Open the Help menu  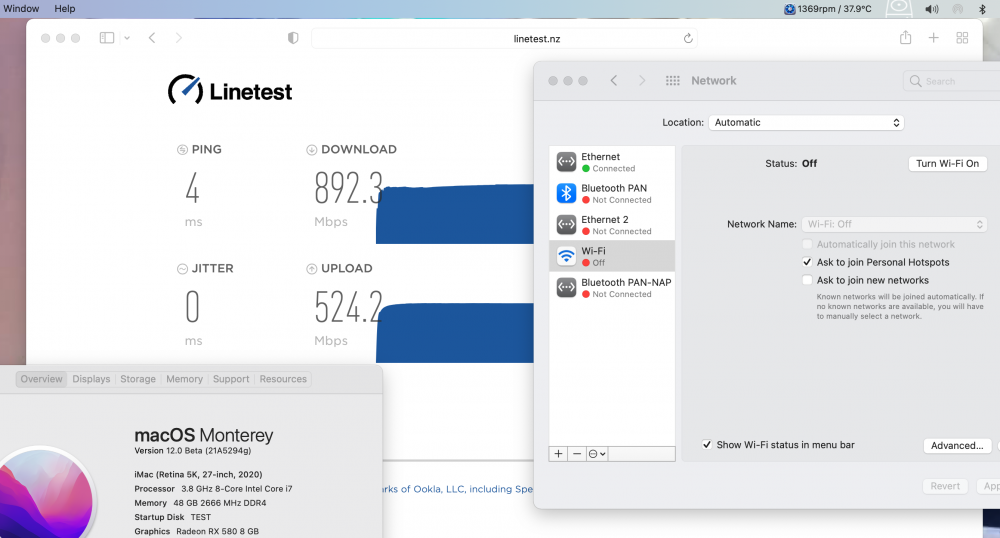pyautogui.click(x=64, y=8)
